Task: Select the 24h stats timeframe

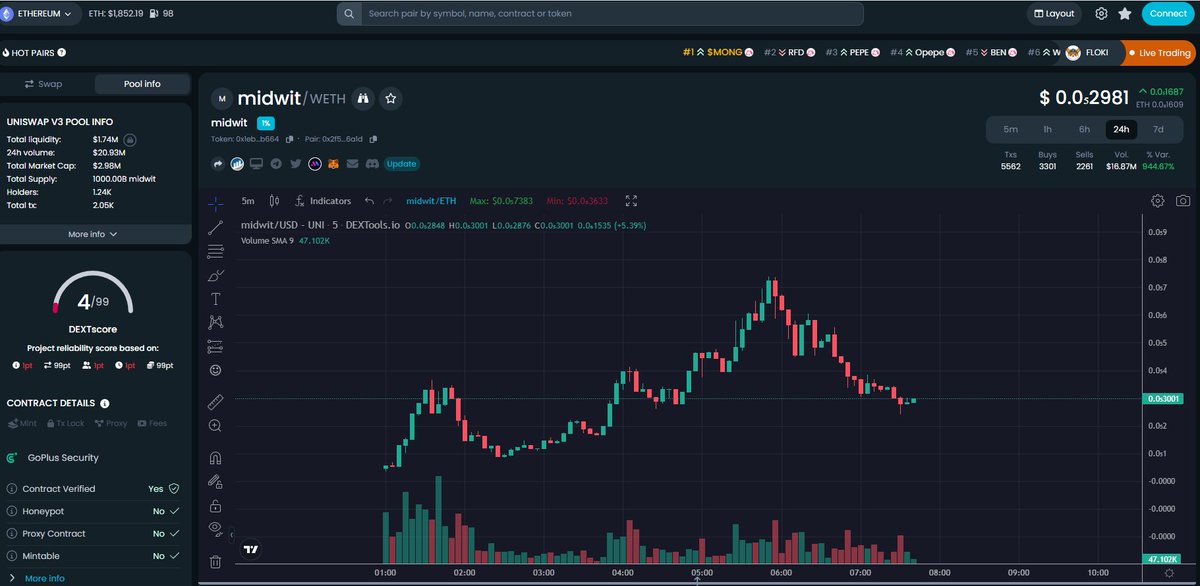Action: [1121, 129]
